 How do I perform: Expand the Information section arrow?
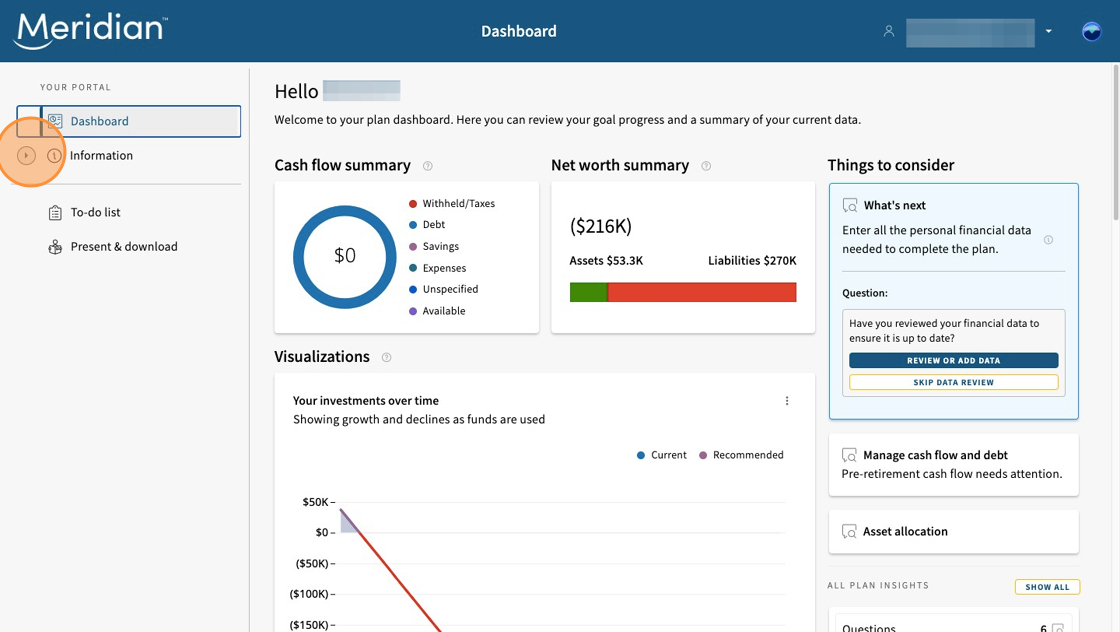click(26, 156)
